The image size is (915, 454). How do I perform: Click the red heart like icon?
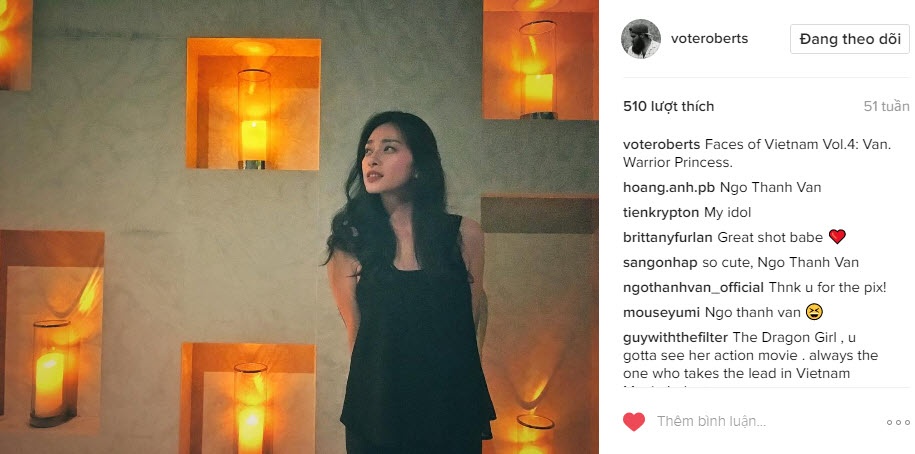(x=634, y=421)
